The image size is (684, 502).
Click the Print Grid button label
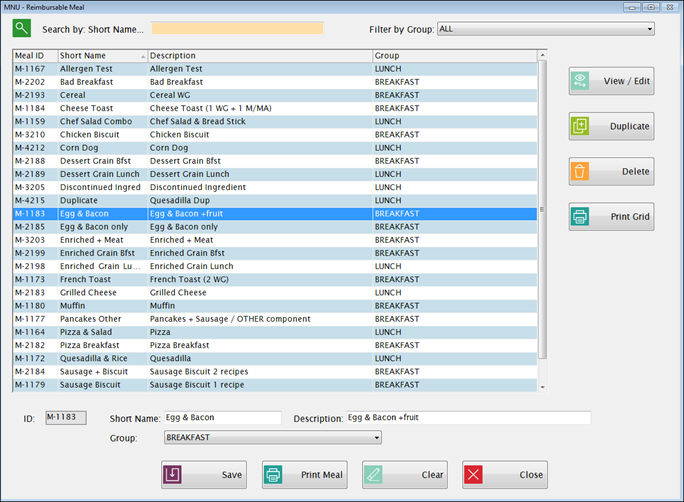click(630, 216)
